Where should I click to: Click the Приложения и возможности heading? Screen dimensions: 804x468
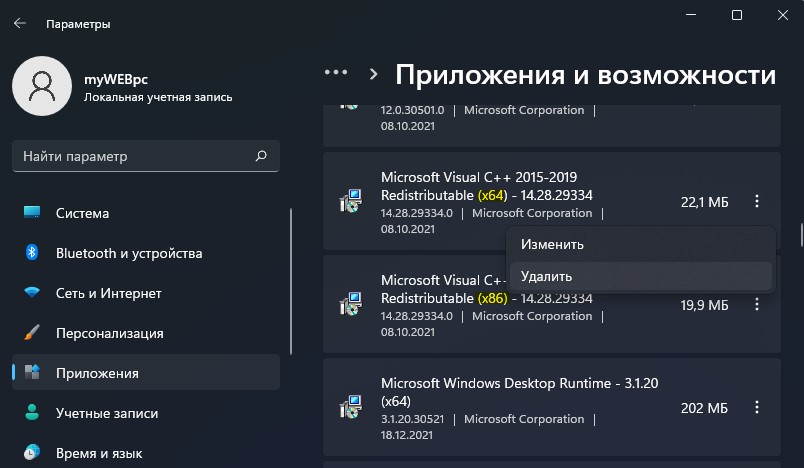click(586, 75)
